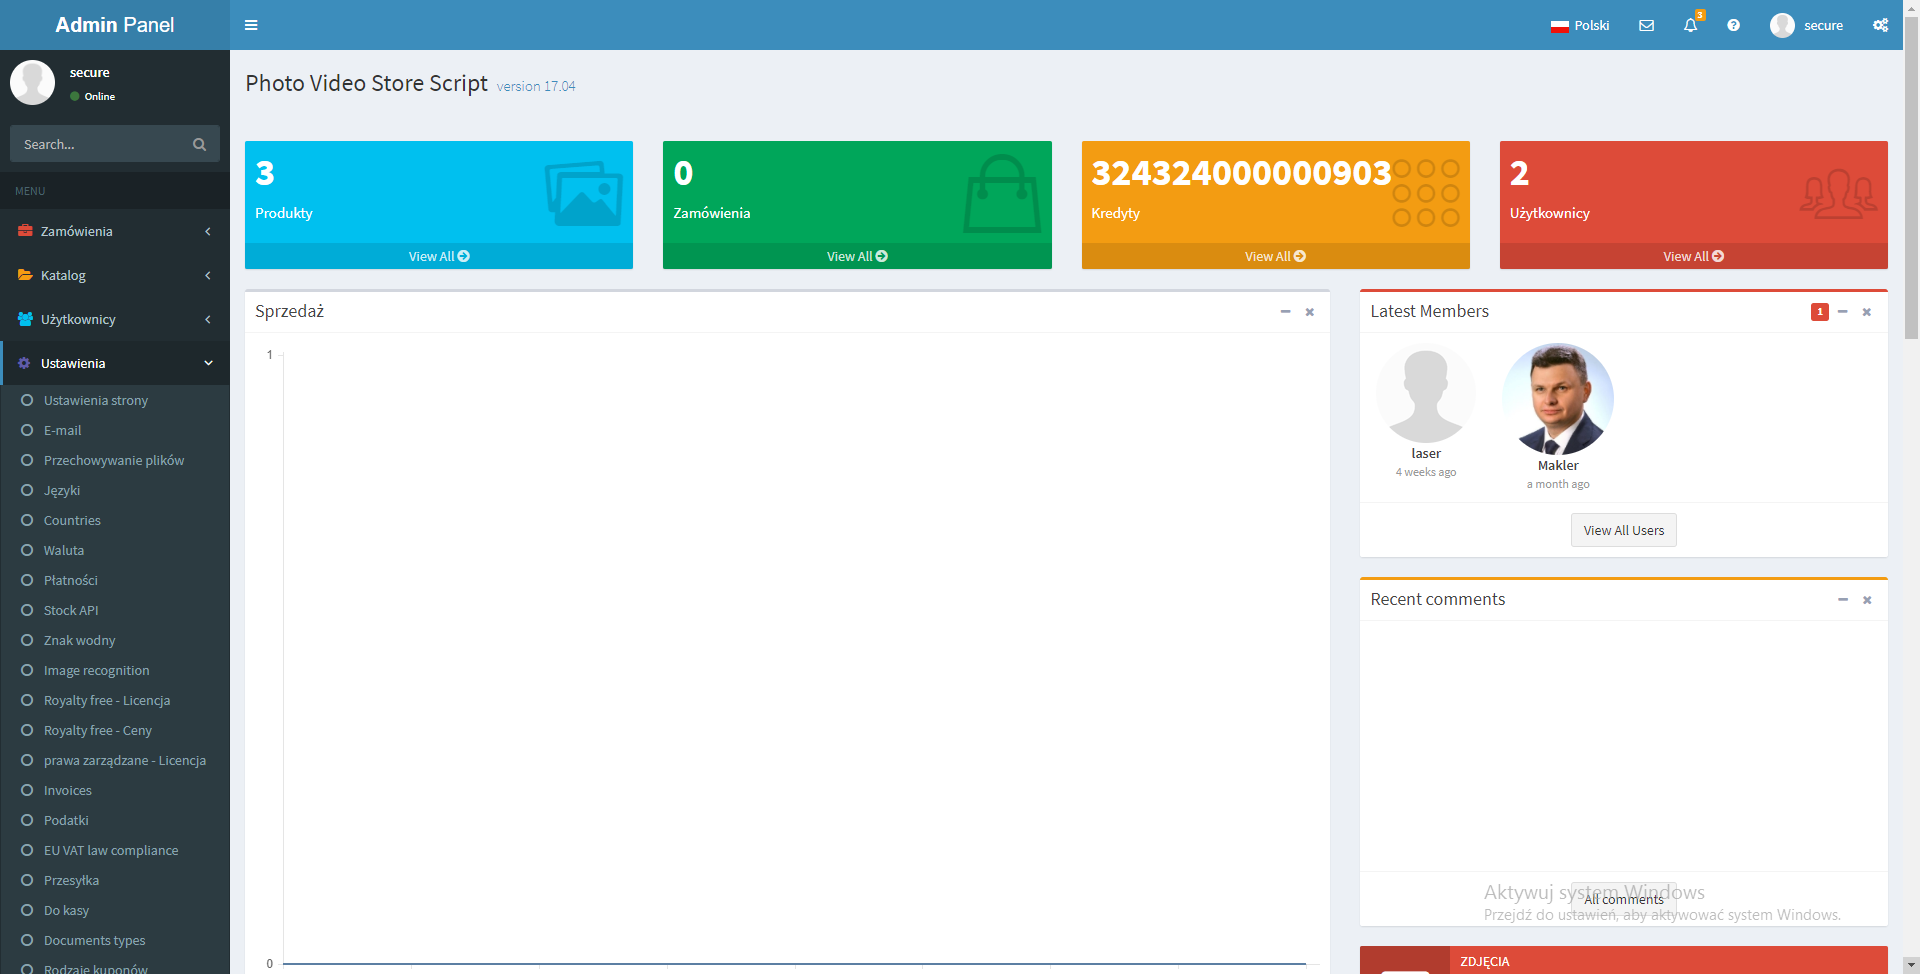Click the All comments button
The width and height of the screenshot is (1920, 974).
[1624, 899]
